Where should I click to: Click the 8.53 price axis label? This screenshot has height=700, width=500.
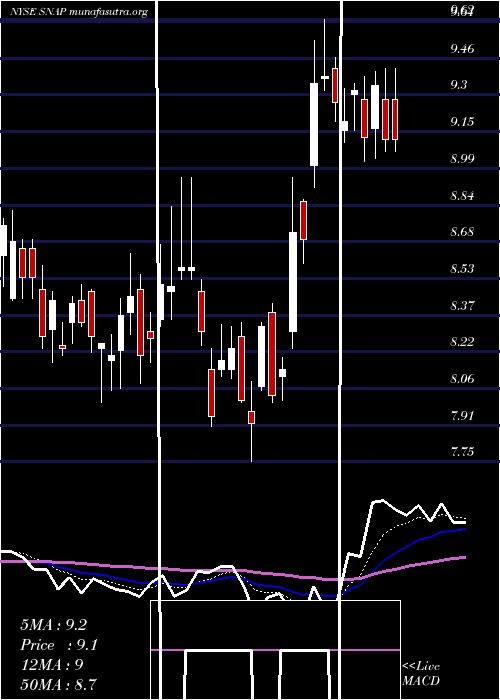(462, 268)
